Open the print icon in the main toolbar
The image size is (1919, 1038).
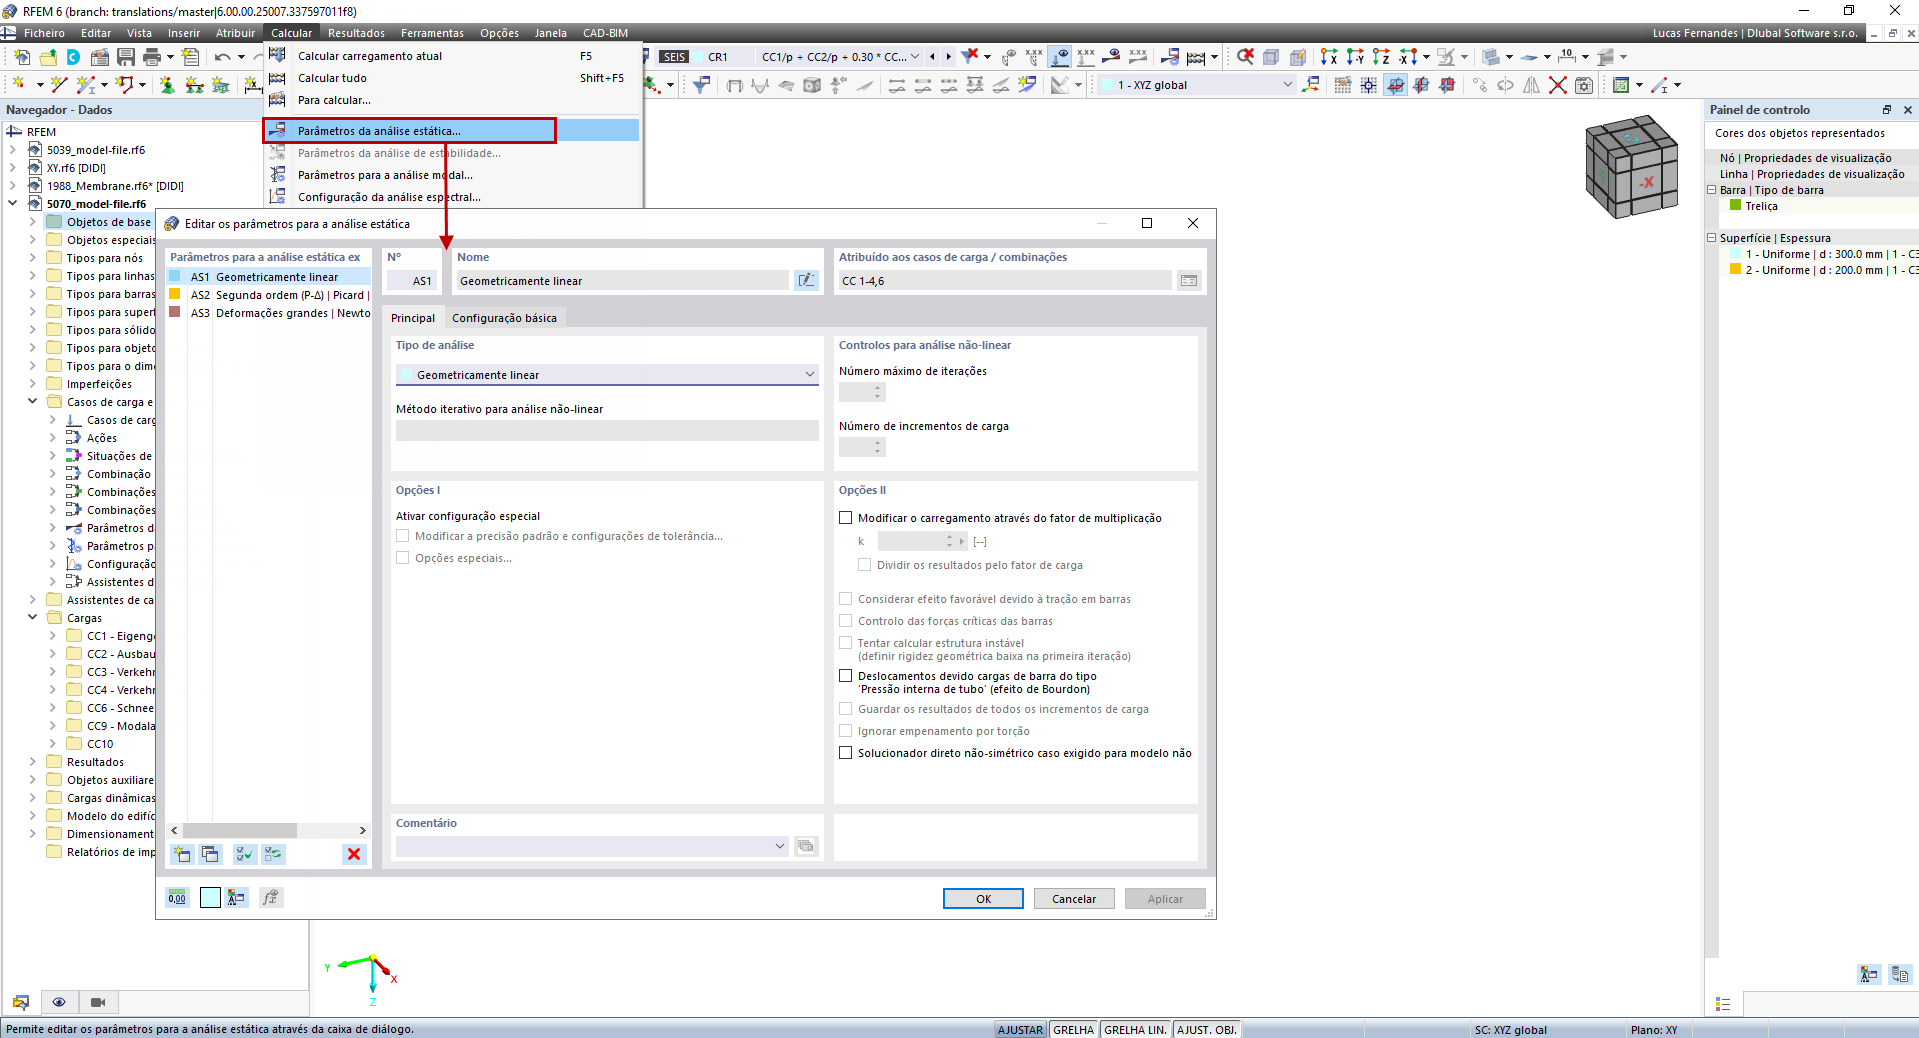[152, 57]
